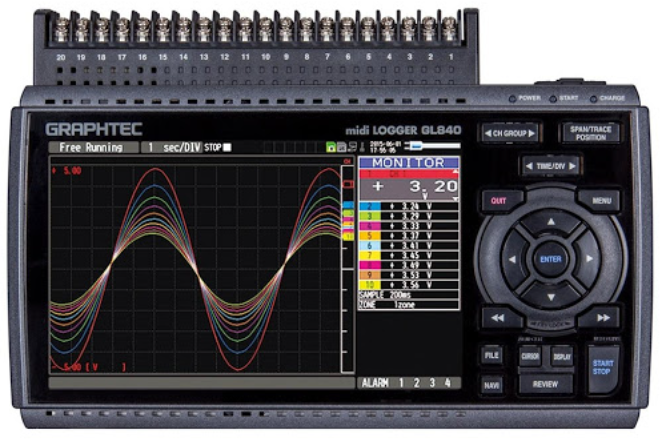Click the CHARGE LED indicator
This screenshot has width=661, height=445.
[x=593, y=99]
